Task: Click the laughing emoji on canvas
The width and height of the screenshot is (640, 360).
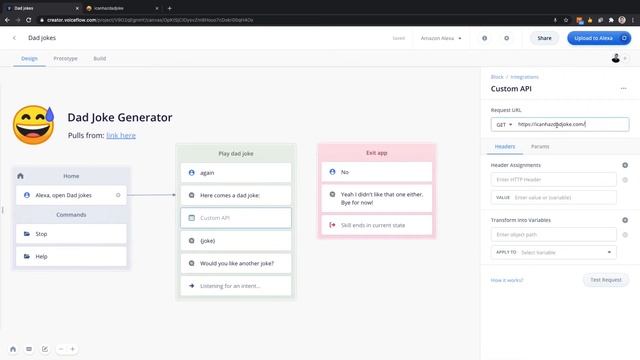Action: [33, 125]
